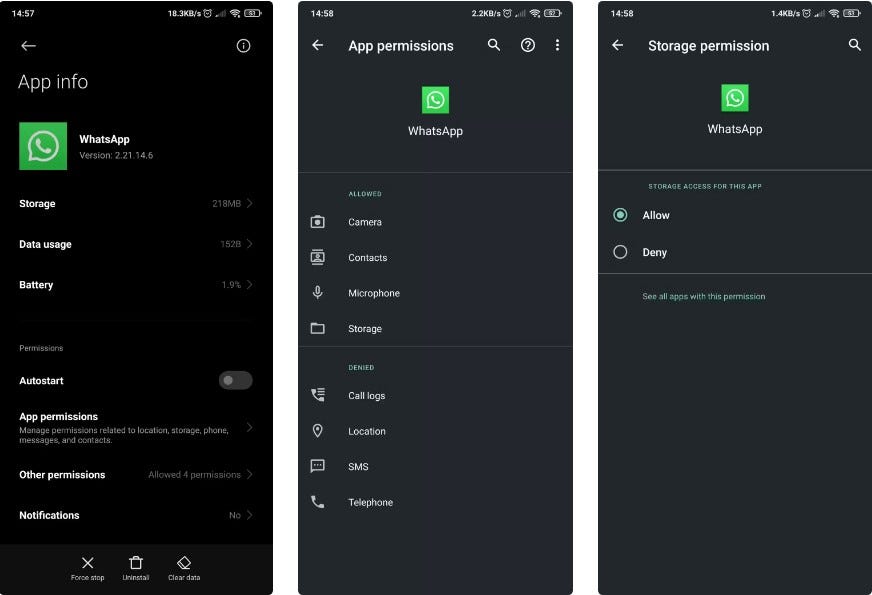Expand the Storage 218MB row chevron
Viewport: 872px width, 595px height.
point(250,204)
